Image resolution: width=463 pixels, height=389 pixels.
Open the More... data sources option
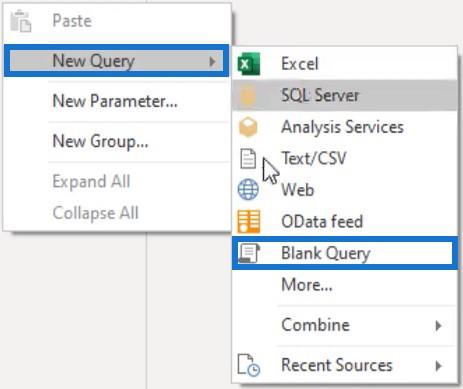[x=307, y=285]
